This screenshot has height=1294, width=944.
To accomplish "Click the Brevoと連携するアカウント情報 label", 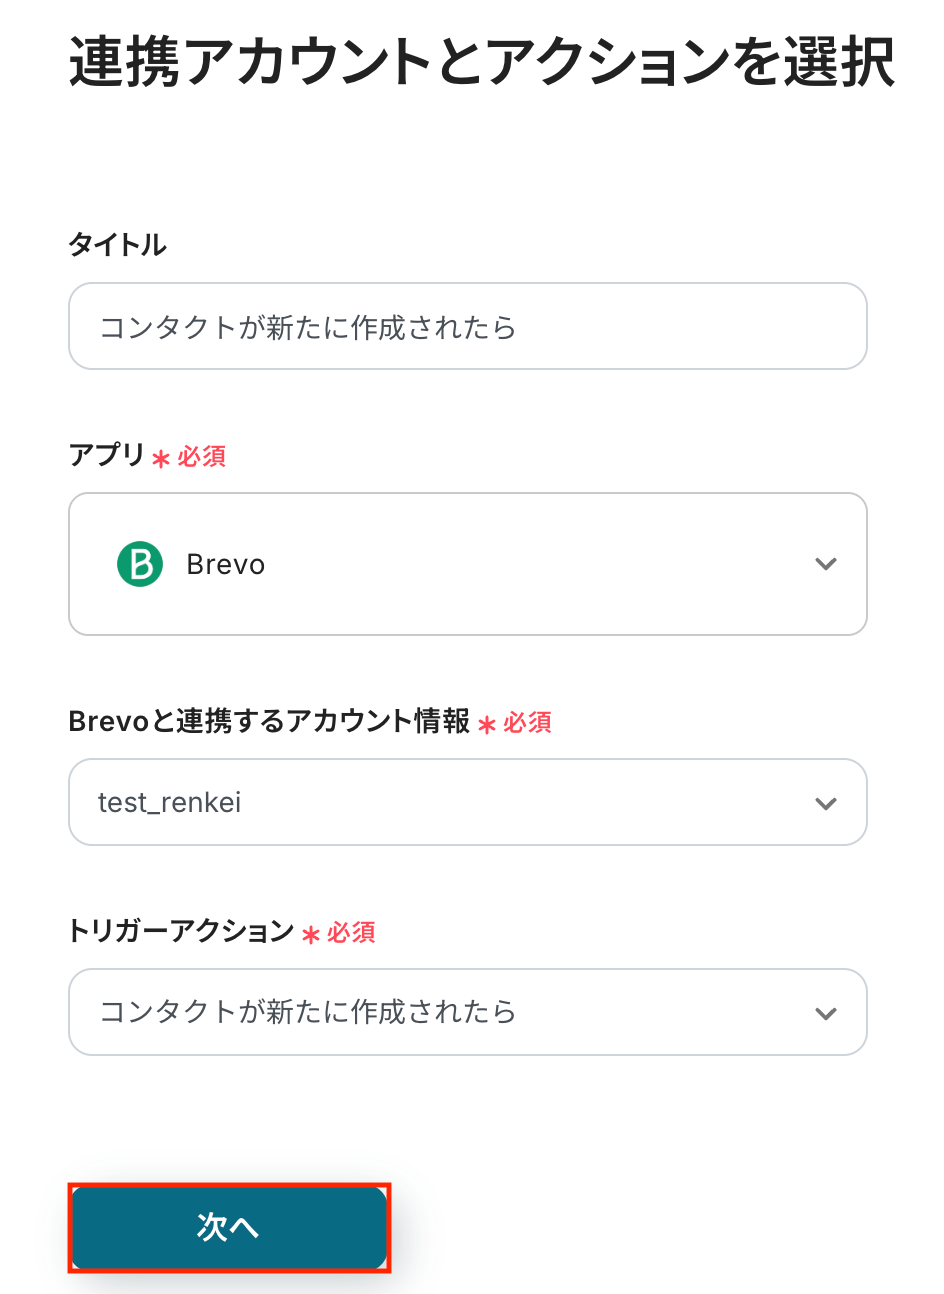I will click(270, 721).
